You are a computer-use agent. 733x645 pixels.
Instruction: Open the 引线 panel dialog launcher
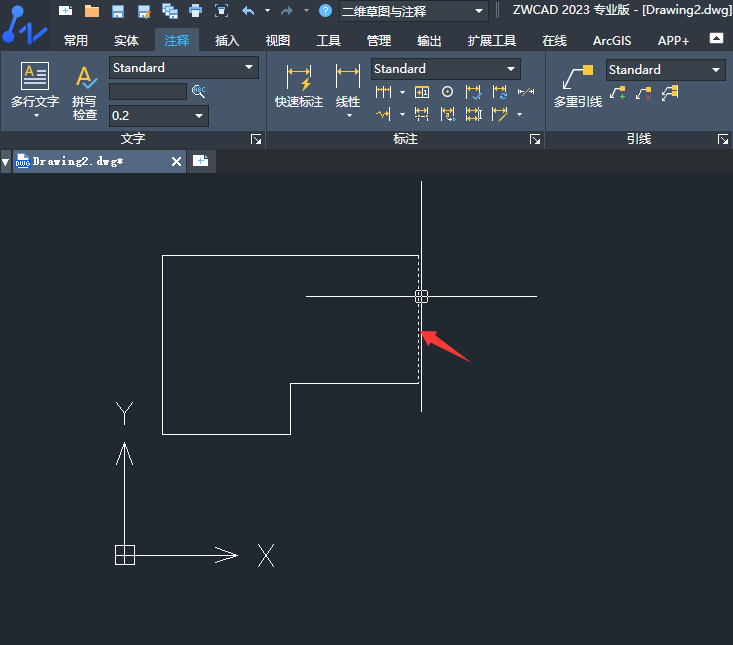click(723, 139)
